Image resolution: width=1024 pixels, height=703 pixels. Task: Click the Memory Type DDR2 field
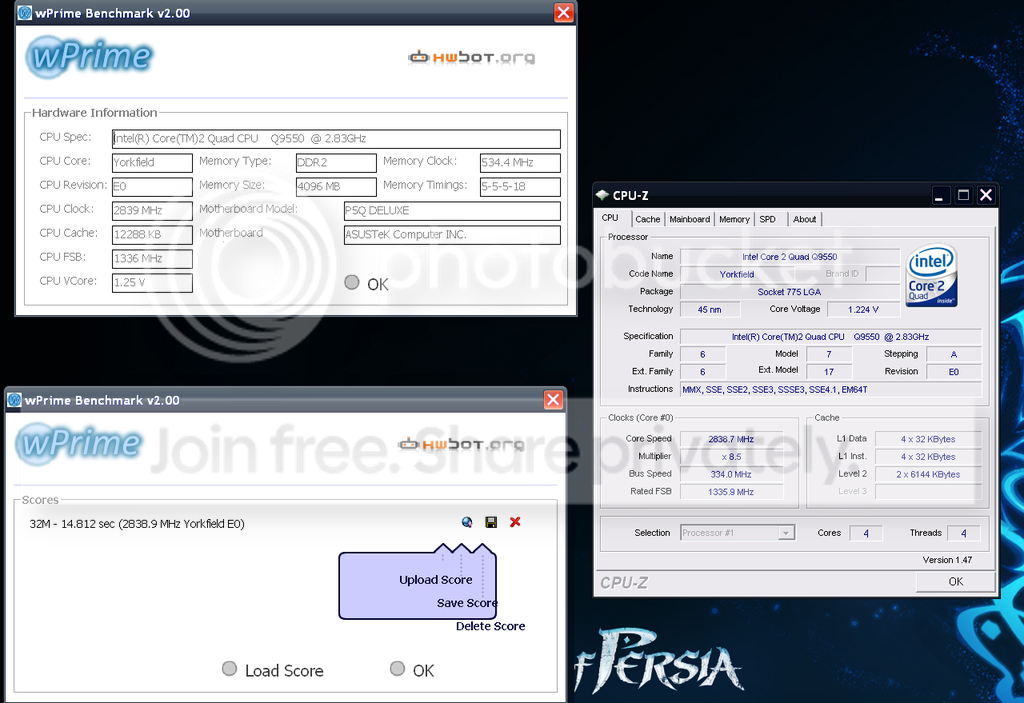point(336,163)
